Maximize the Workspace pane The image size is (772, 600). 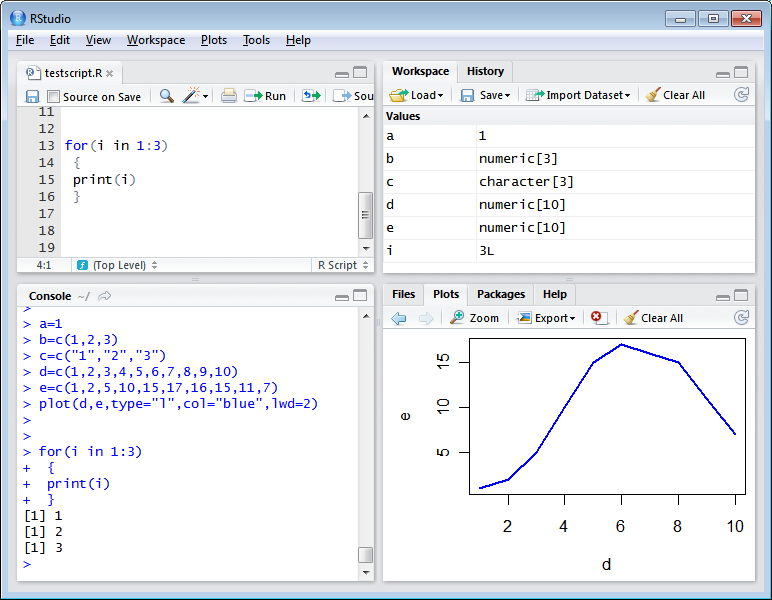tap(741, 72)
